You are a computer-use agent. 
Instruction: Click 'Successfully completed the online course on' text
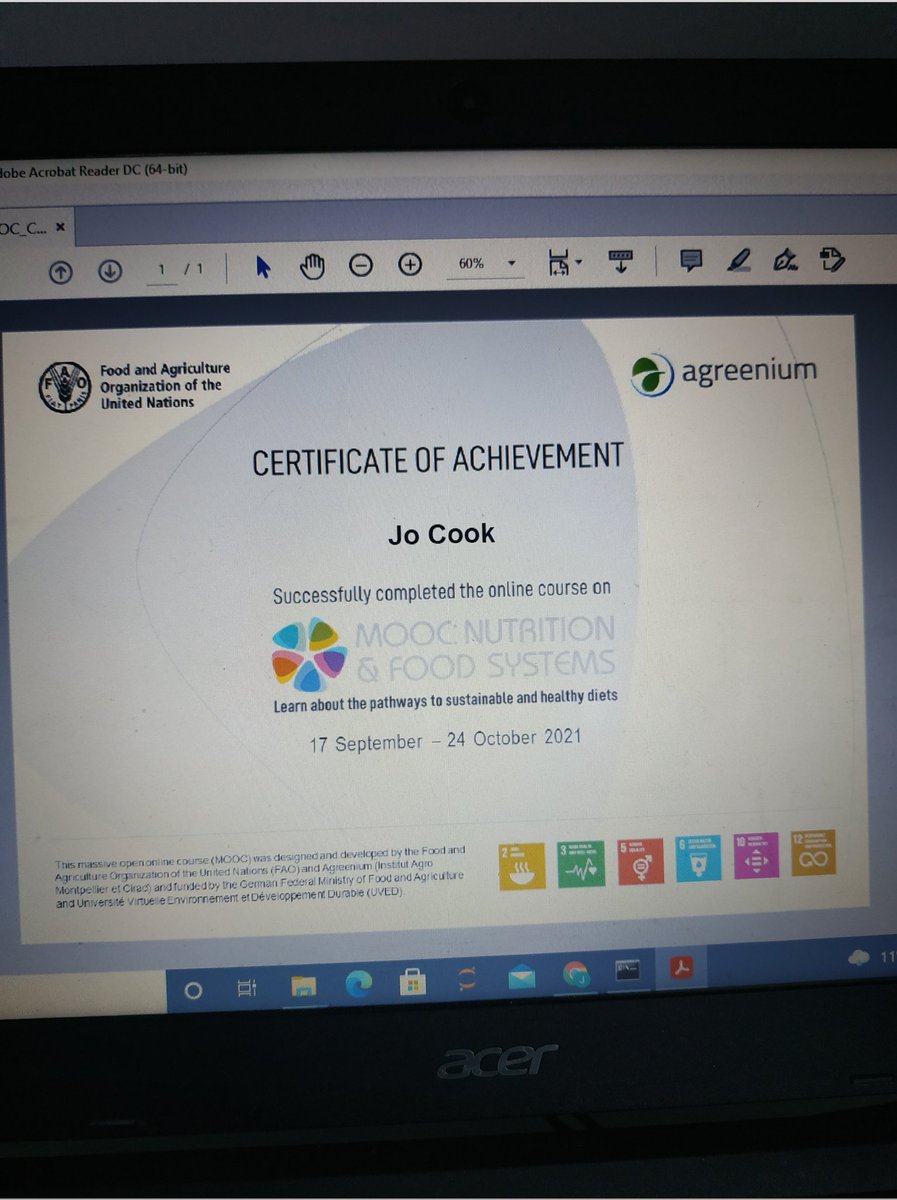(442, 593)
